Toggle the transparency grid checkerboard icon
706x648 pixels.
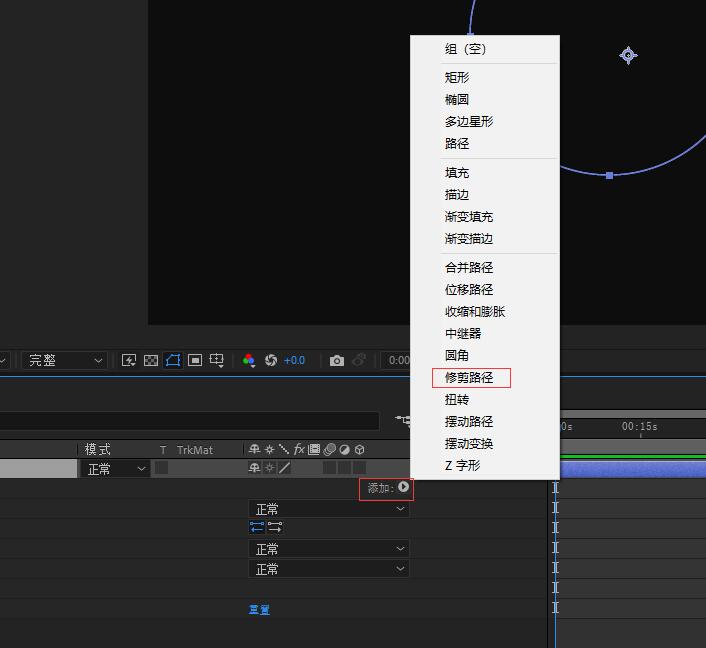pyautogui.click(x=151, y=360)
